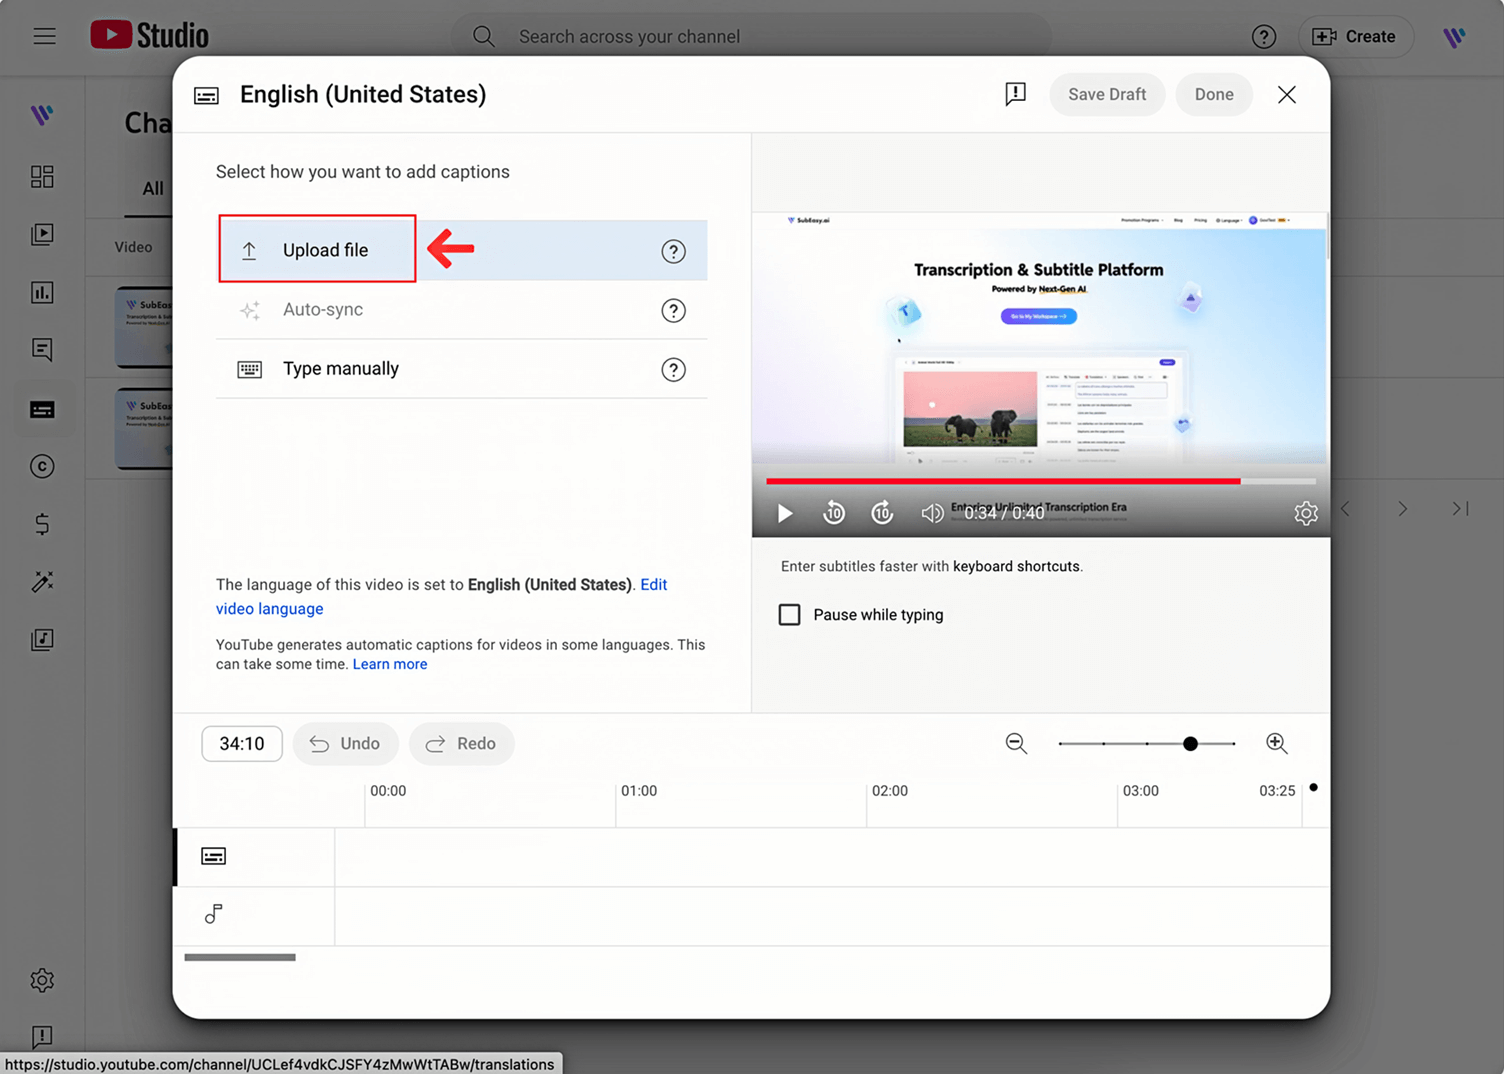
Task: Open the help question mark in top bar
Action: [x=1264, y=36]
